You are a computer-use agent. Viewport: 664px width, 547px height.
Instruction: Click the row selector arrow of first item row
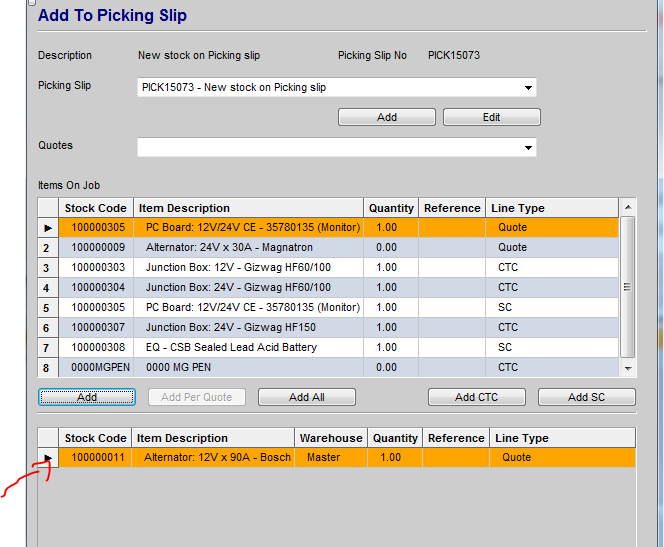pos(48,227)
